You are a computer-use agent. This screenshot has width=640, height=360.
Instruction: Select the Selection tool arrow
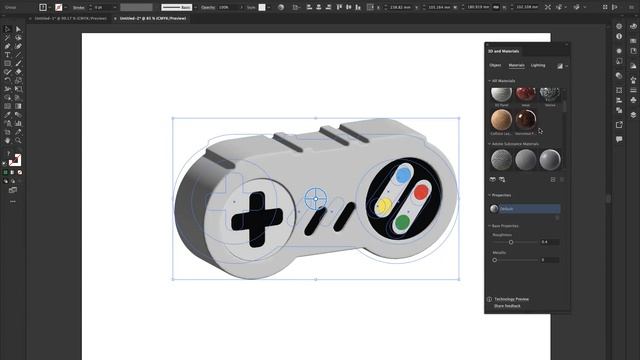[7, 29]
